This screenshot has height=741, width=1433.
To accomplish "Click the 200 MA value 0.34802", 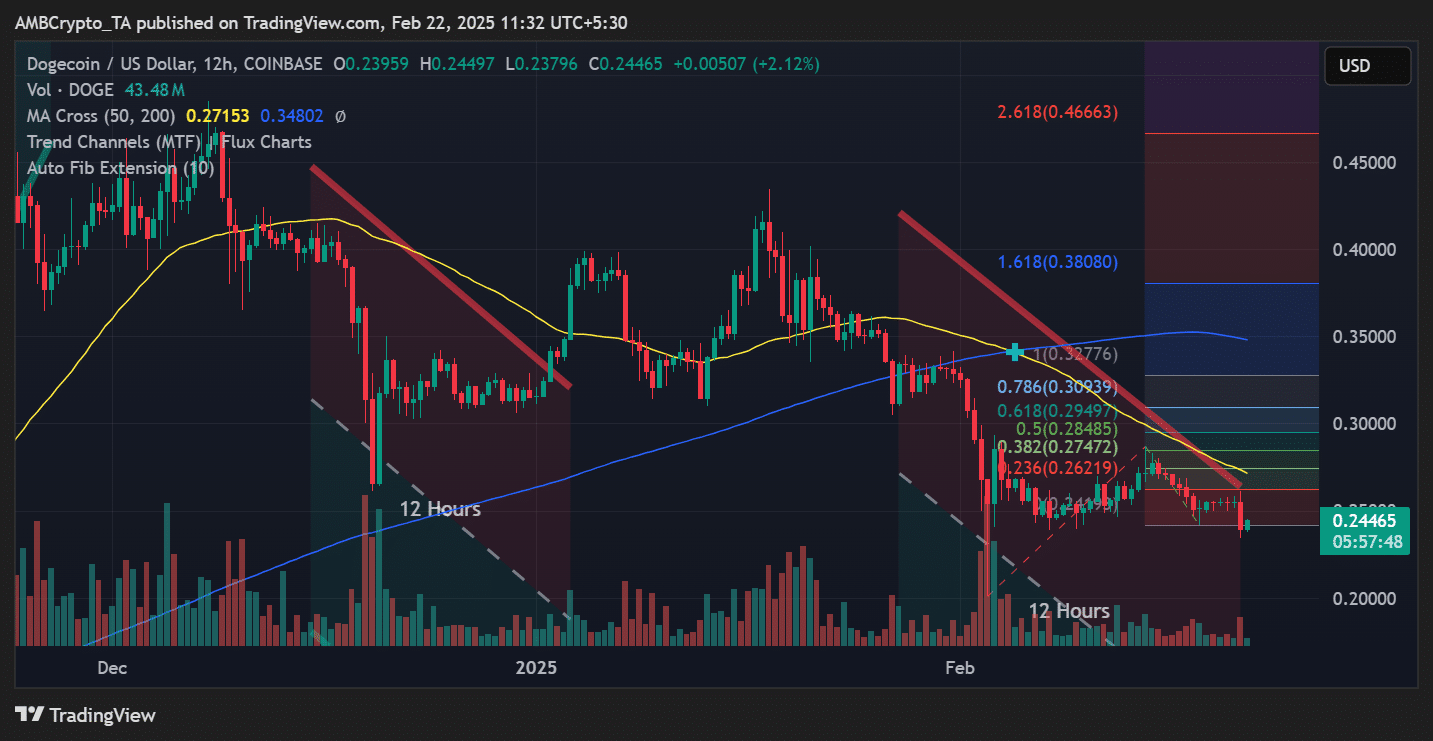I will tap(293, 116).
